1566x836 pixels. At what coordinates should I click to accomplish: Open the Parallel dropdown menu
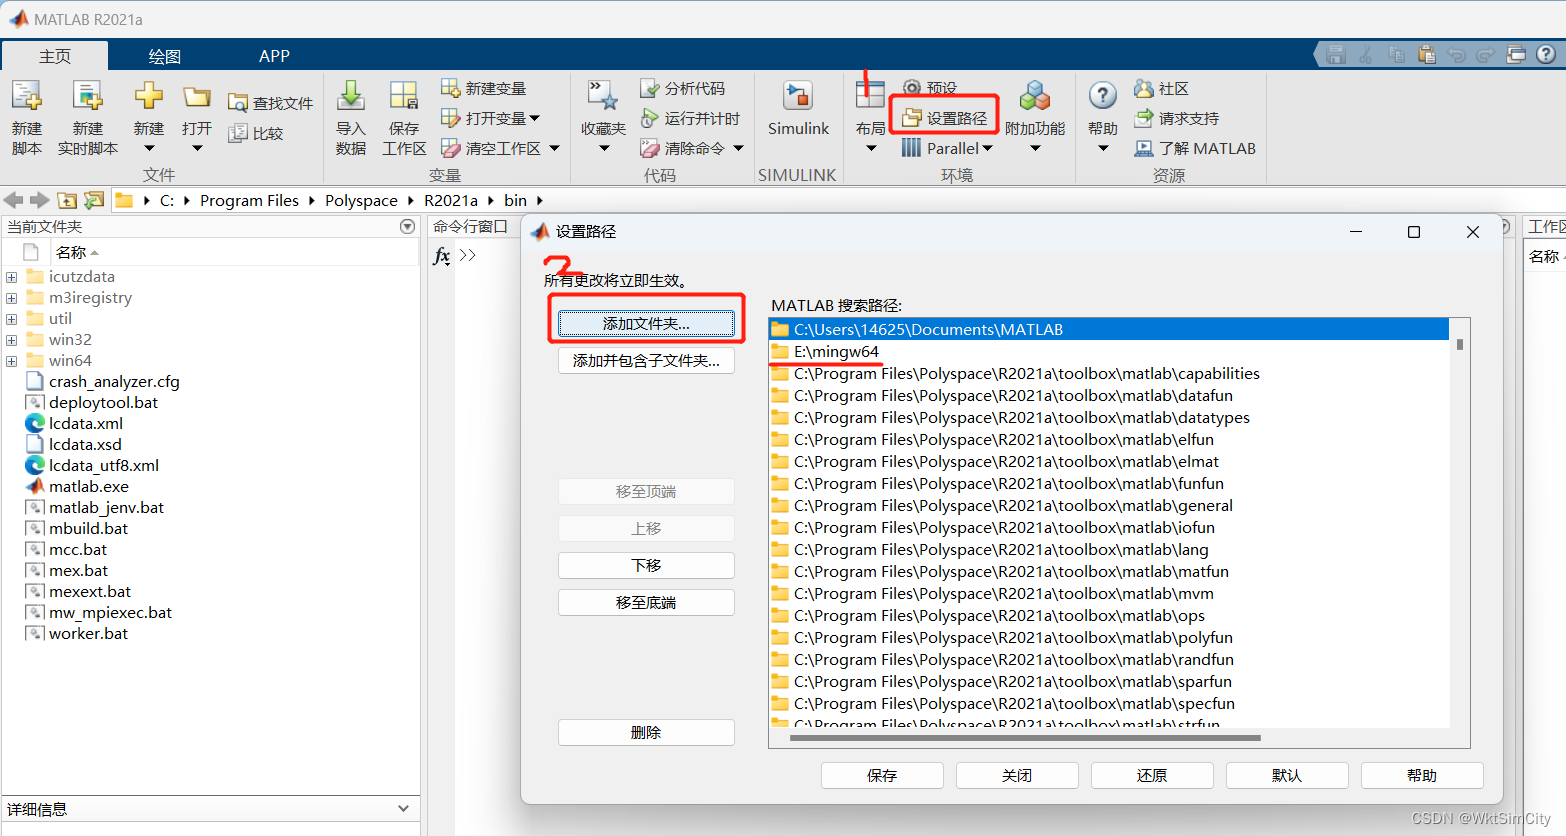[947, 148]
